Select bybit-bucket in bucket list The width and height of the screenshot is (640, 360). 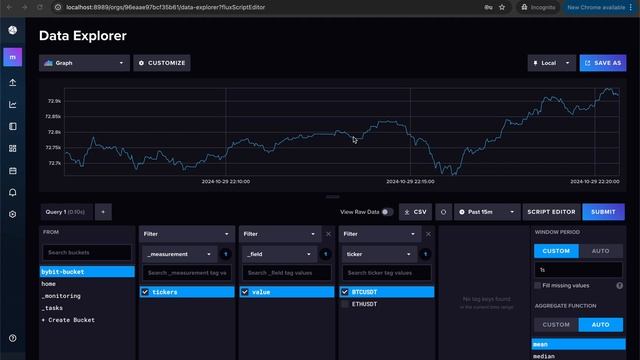87,272
